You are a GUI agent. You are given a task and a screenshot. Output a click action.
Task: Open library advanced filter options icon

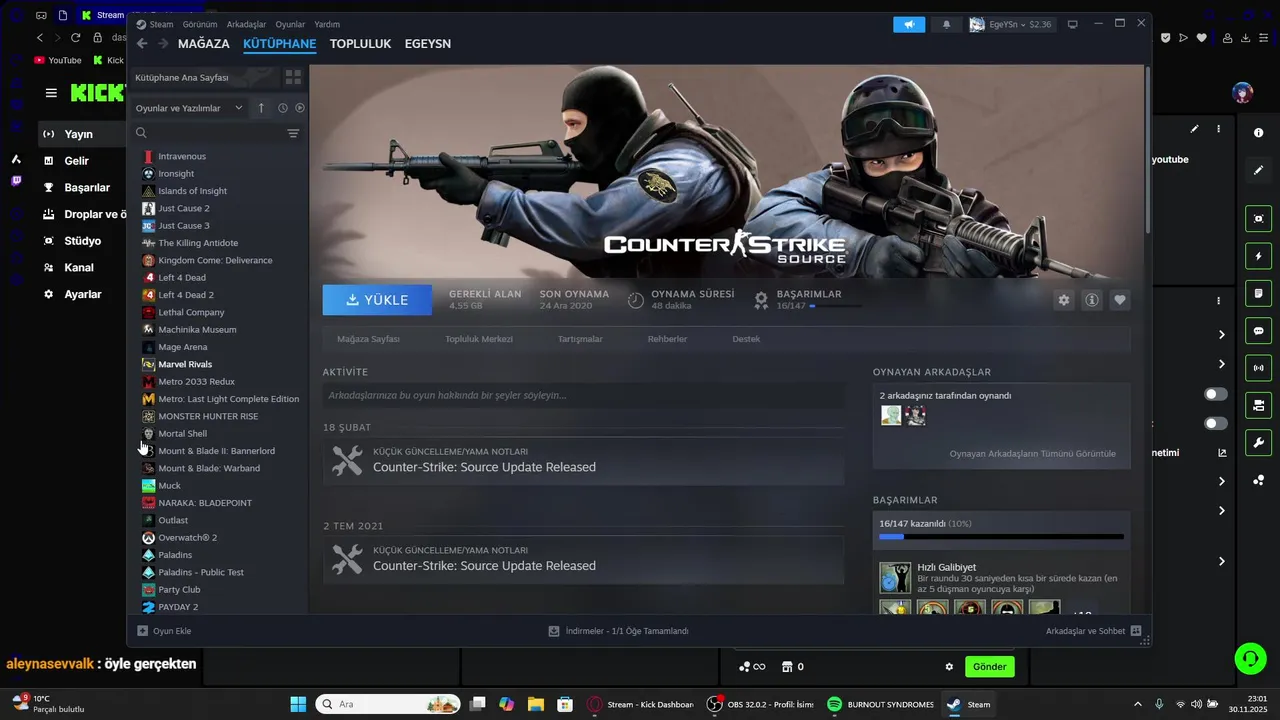click(x=293, y=133)
